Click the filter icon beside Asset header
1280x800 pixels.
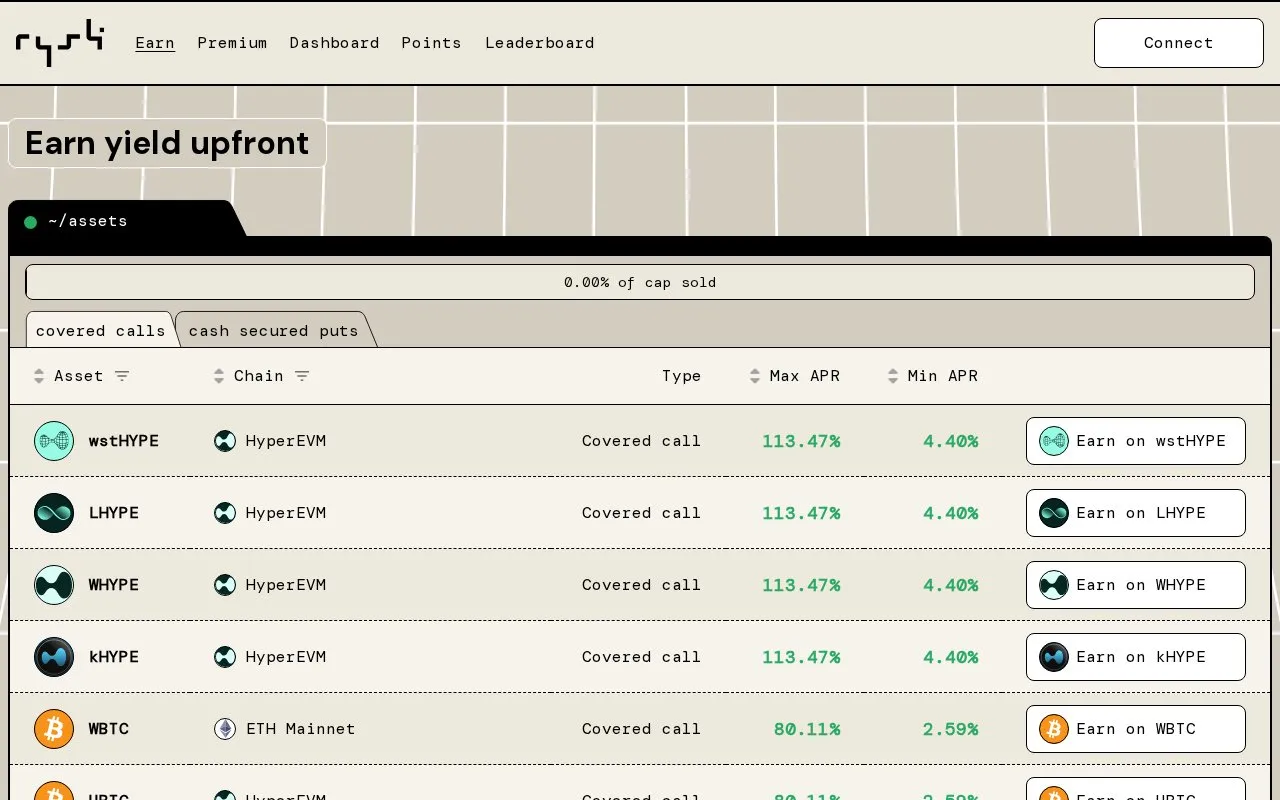[x=122, y=376]
